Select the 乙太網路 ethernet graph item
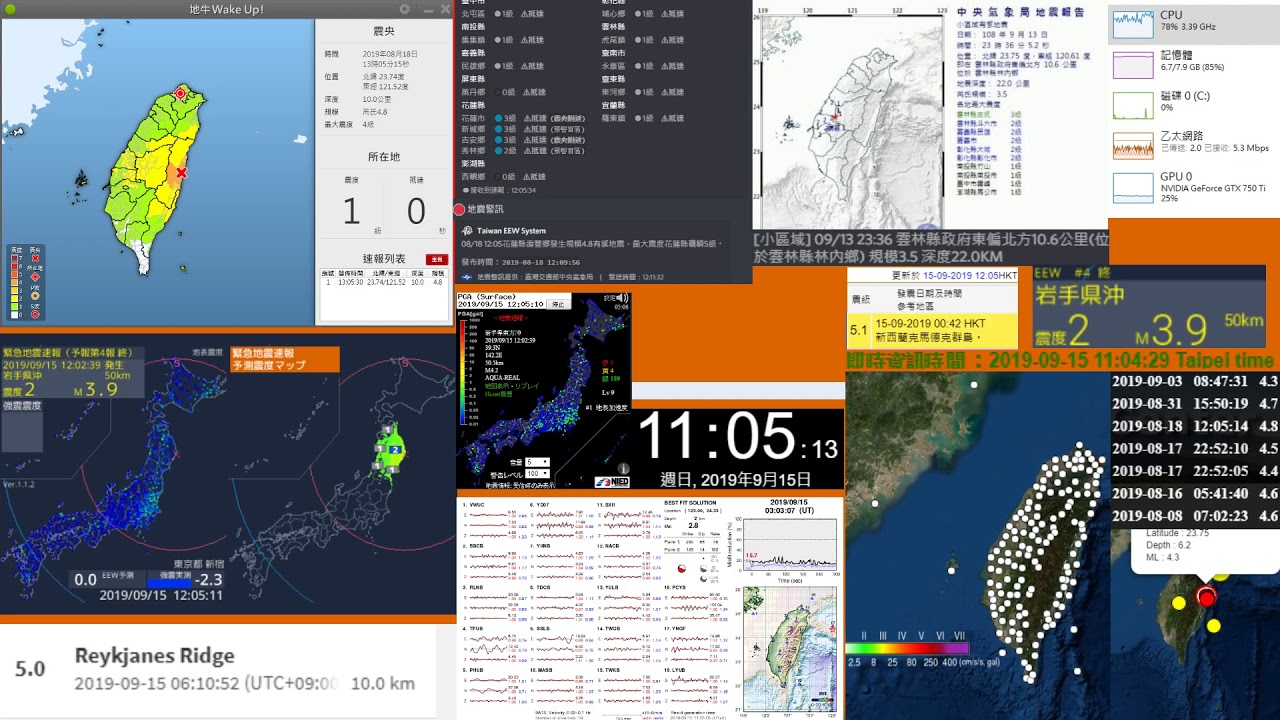 coord(1133,144)
